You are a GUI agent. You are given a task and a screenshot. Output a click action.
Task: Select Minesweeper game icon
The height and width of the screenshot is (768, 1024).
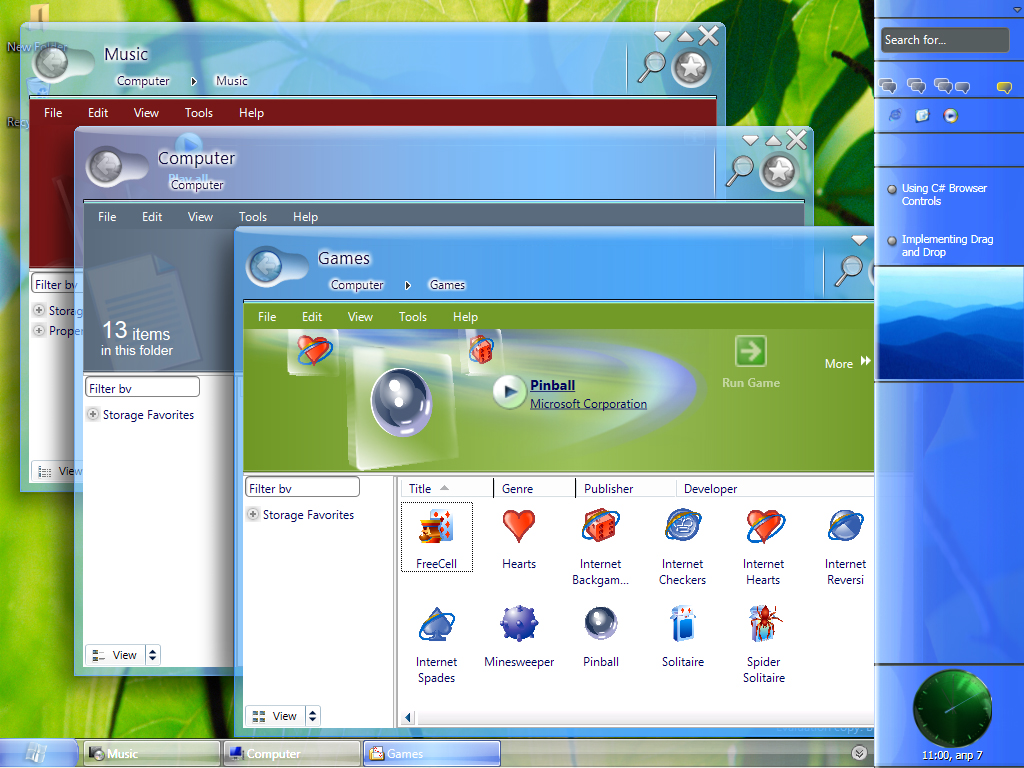tap(519, 624)
